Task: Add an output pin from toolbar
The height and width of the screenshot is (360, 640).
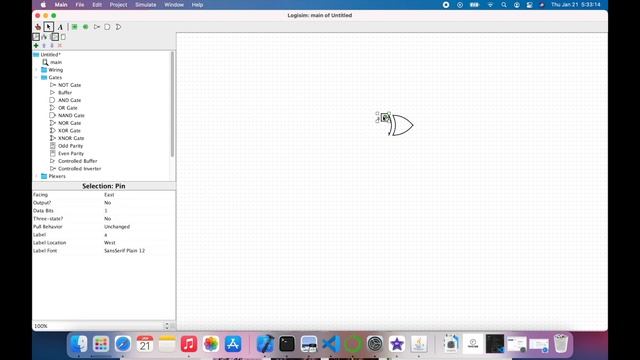Action: pyautogui.click(x=86, y=27)
